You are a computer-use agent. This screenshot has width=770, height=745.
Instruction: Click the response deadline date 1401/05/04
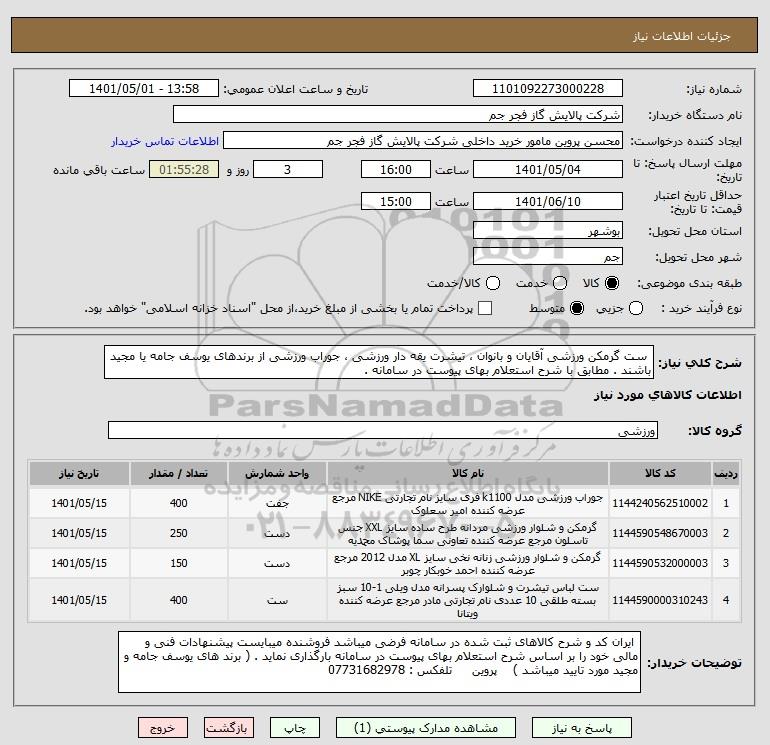click(x=548, y=170)
